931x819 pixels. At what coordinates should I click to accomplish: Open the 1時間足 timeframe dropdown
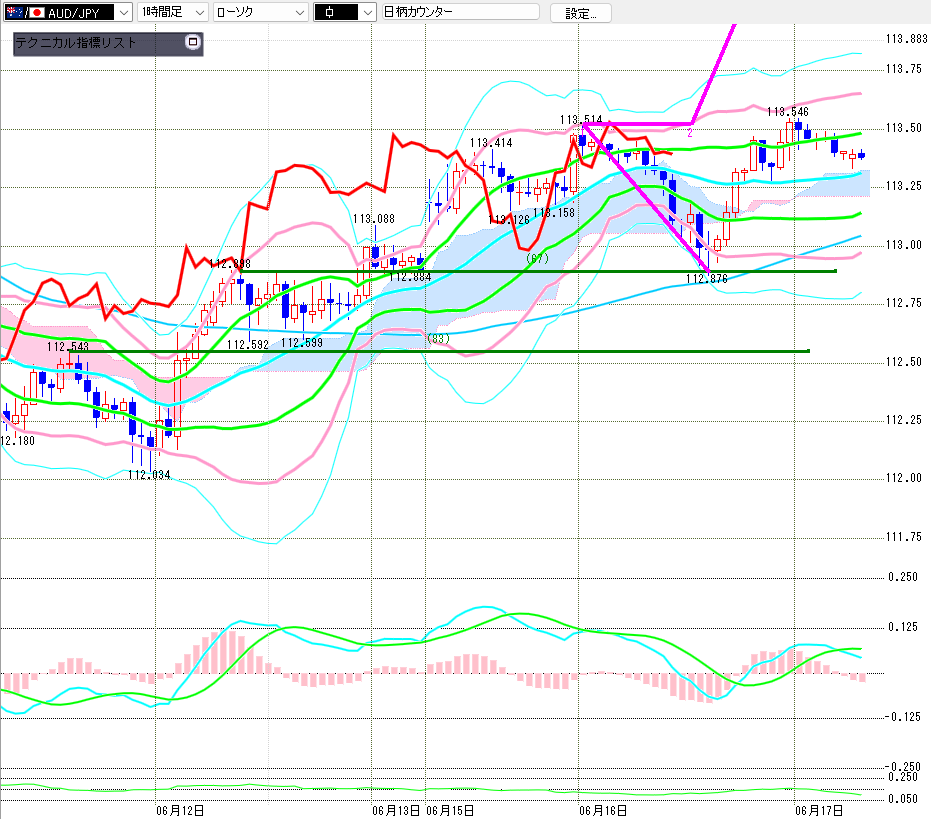172,12
